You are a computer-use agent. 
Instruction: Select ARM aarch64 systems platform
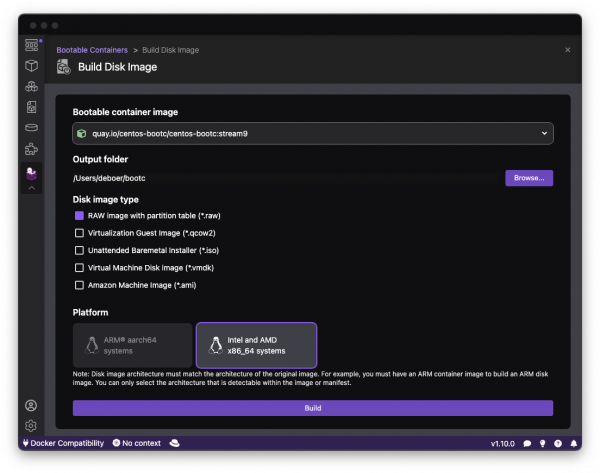[x=132, y=345]
